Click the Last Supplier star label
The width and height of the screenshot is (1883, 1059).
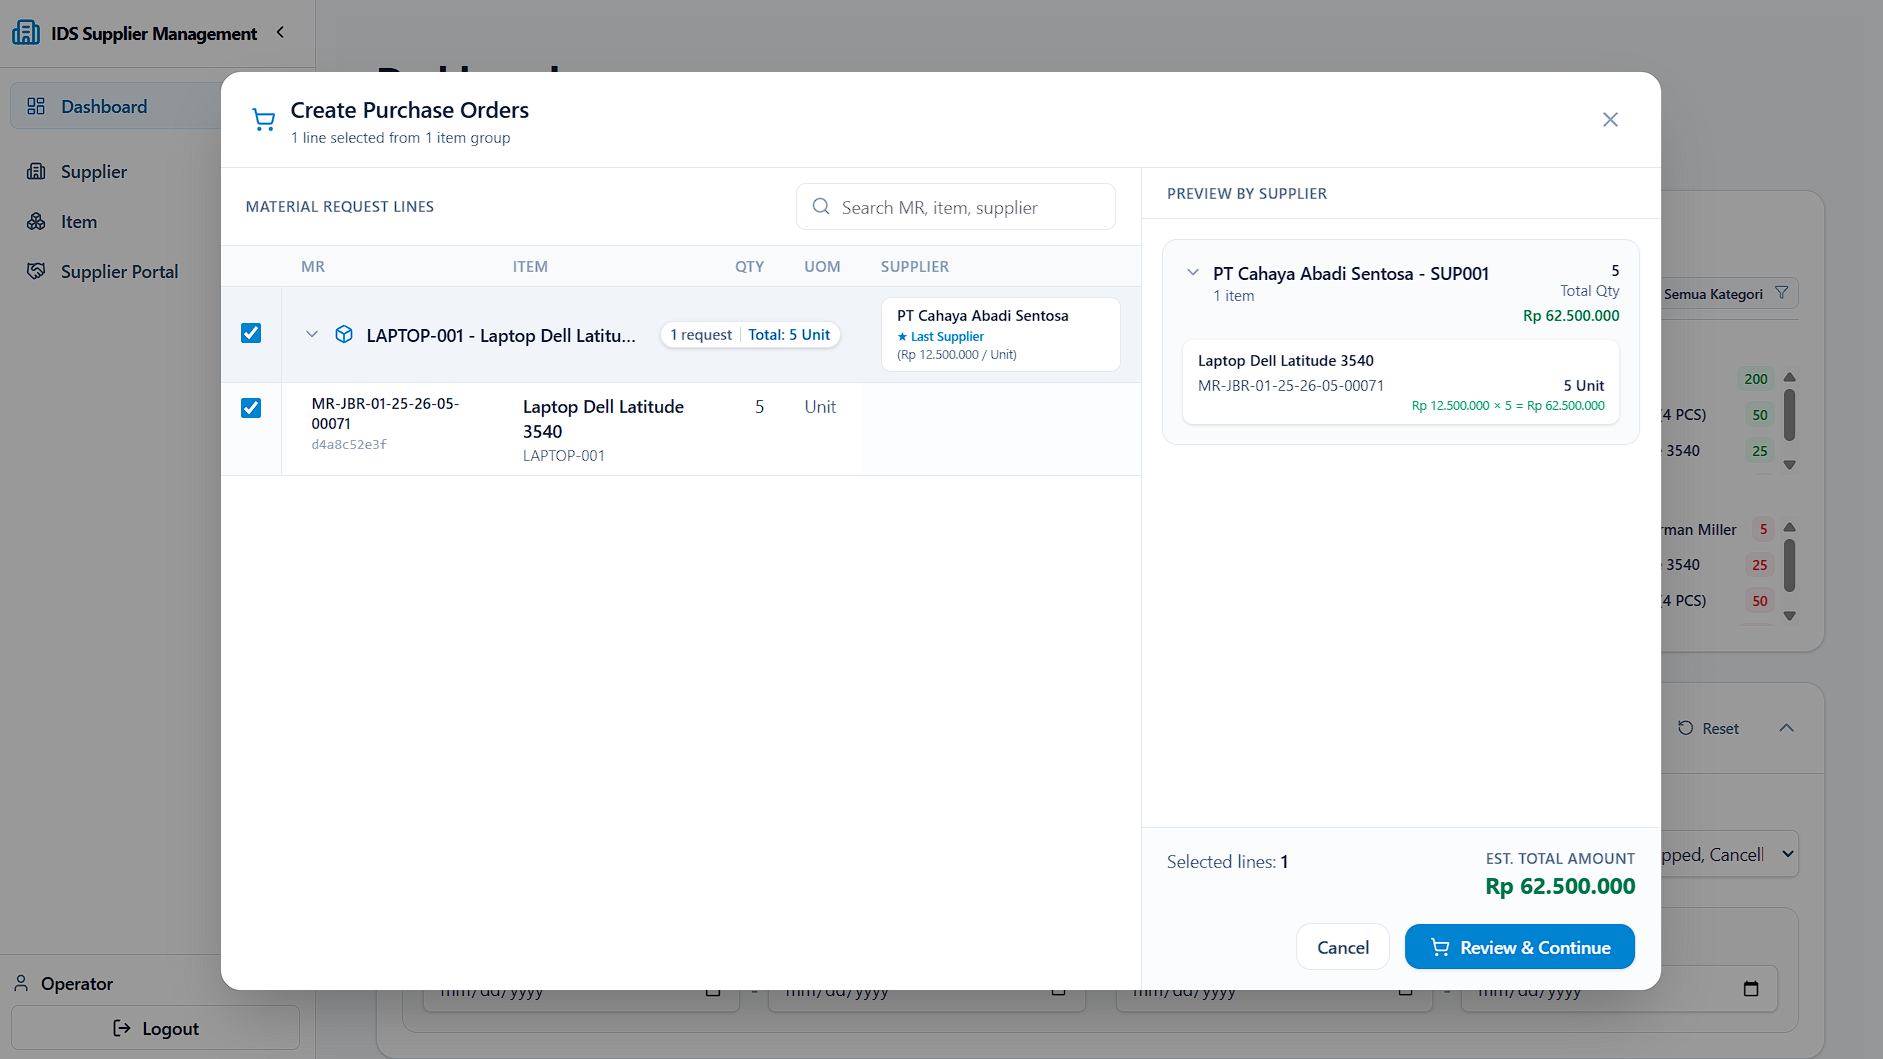pyautogui.click(x=940, y=336)
